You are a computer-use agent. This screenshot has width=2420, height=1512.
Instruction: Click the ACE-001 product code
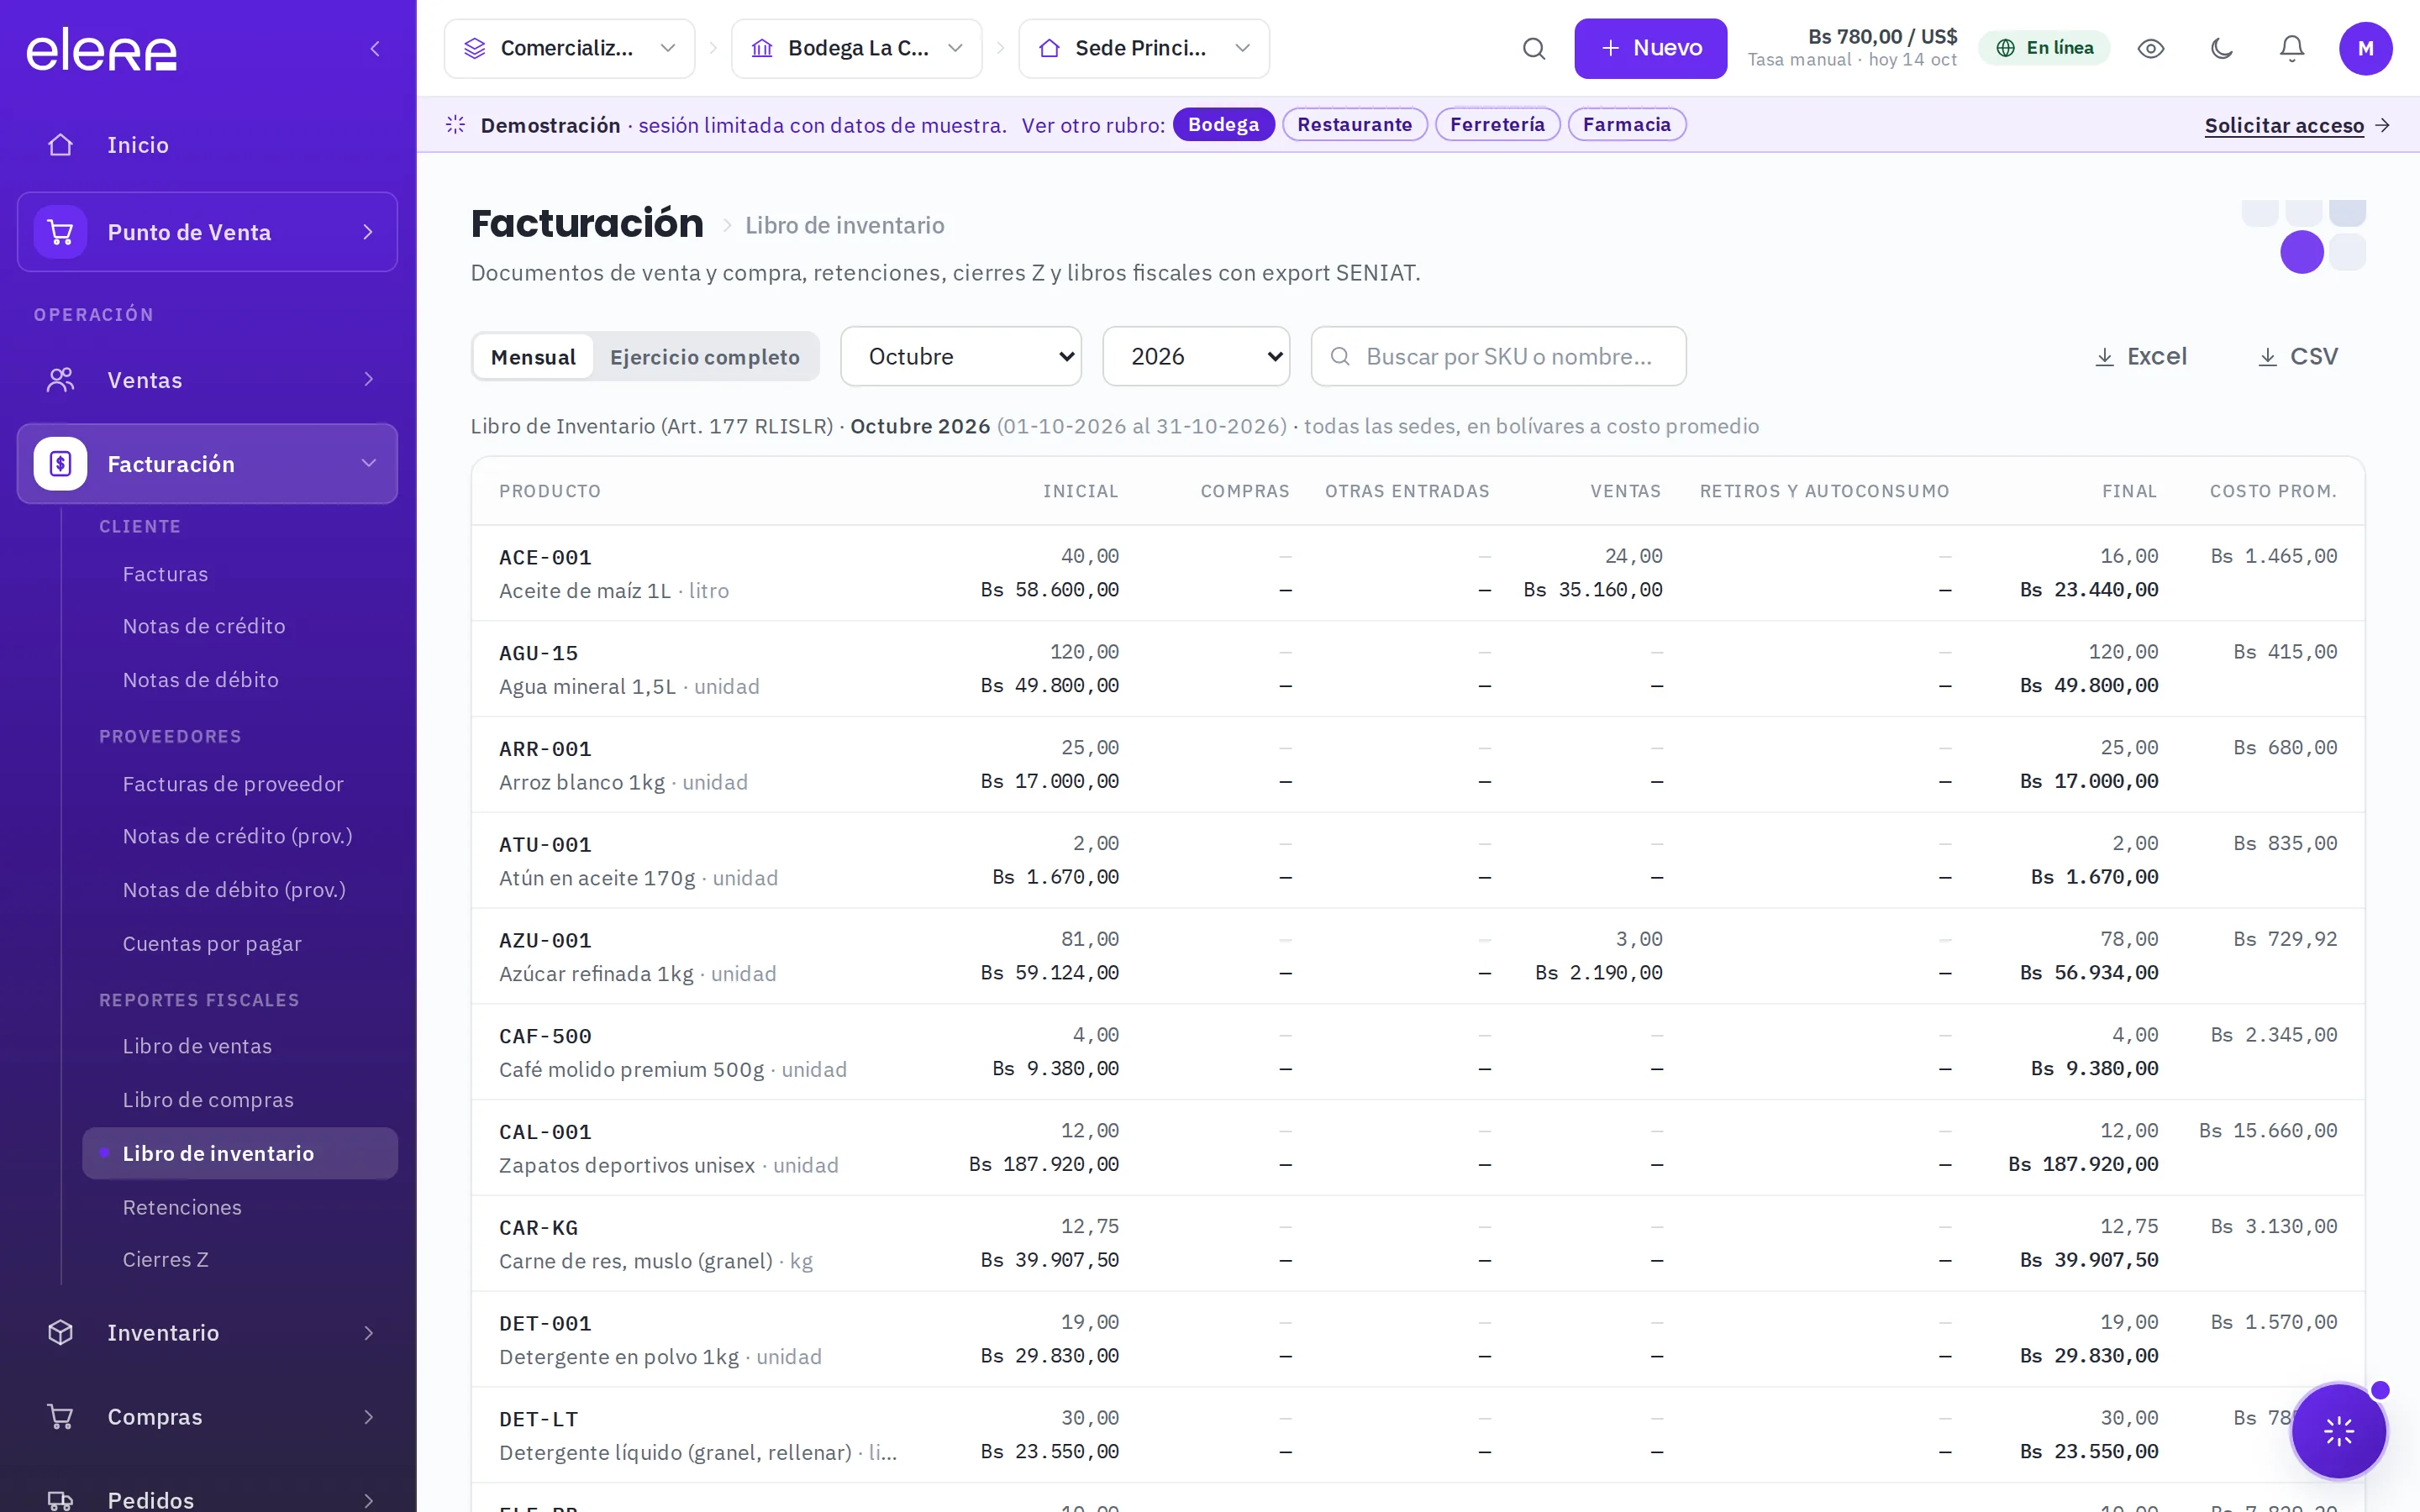[545, 558]
